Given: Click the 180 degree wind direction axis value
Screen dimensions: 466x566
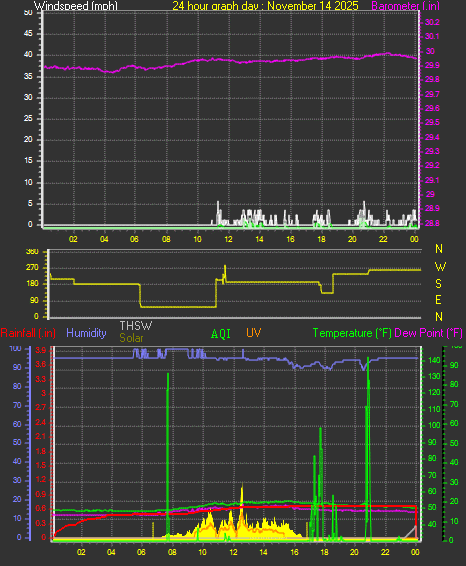Looking at the screenshot, I should 32,284.
